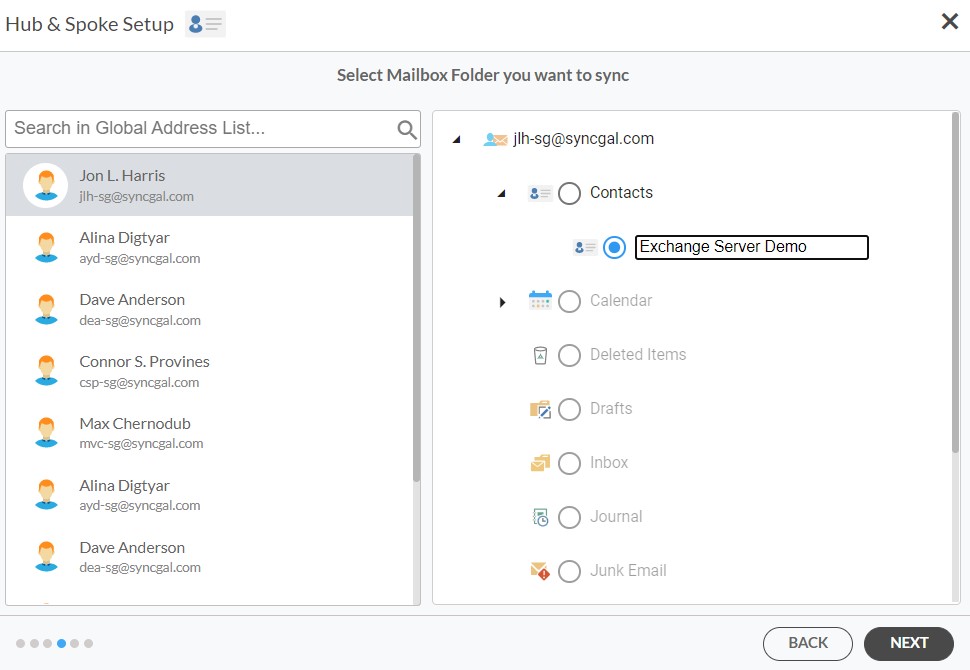Viewport: 970px width, 670px height.
Task: Select the Exchange Server Demo radio button
Action: click(614, 247)
